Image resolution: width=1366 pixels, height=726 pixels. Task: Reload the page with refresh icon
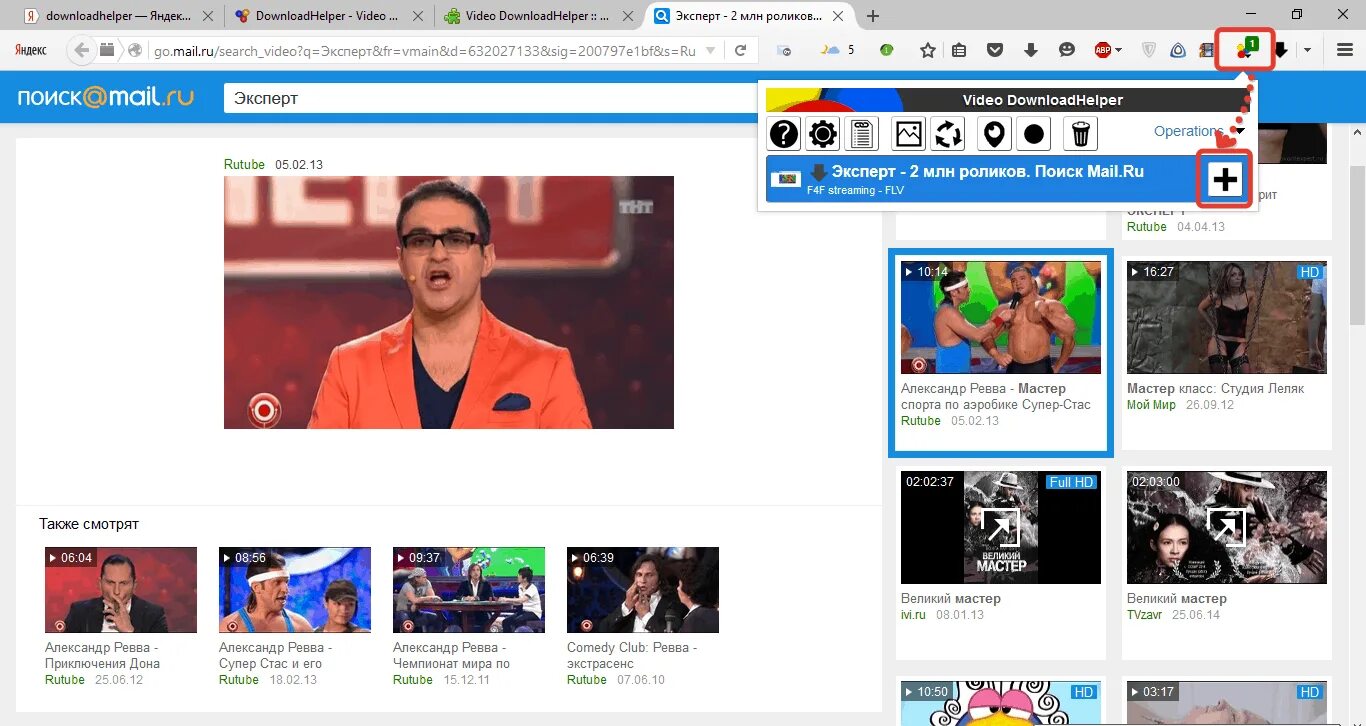pos(740,51)
